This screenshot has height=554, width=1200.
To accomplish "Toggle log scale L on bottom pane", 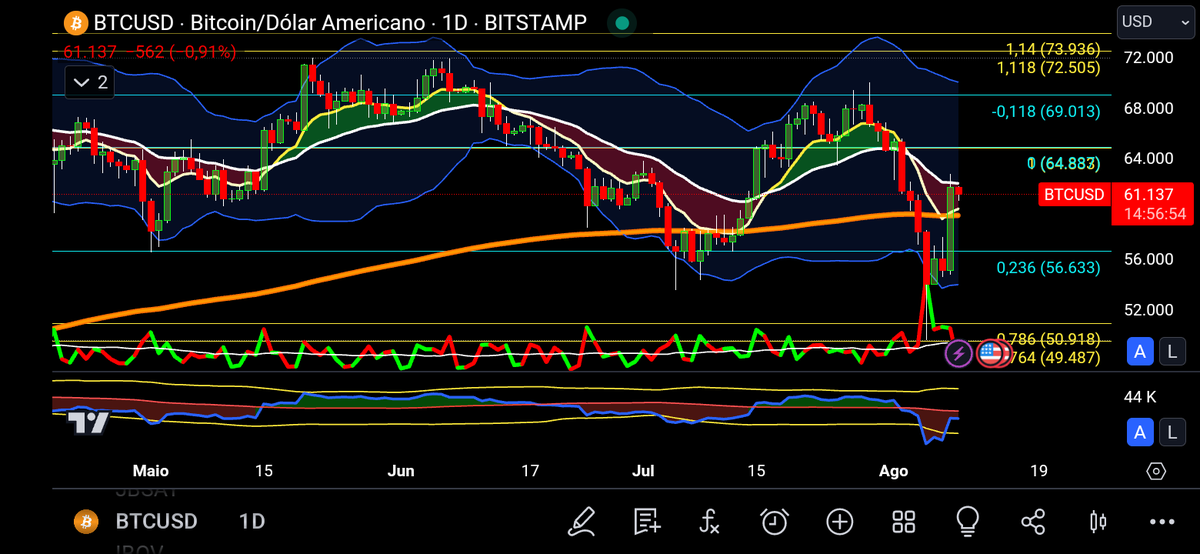I will [x=1172, y=432].
